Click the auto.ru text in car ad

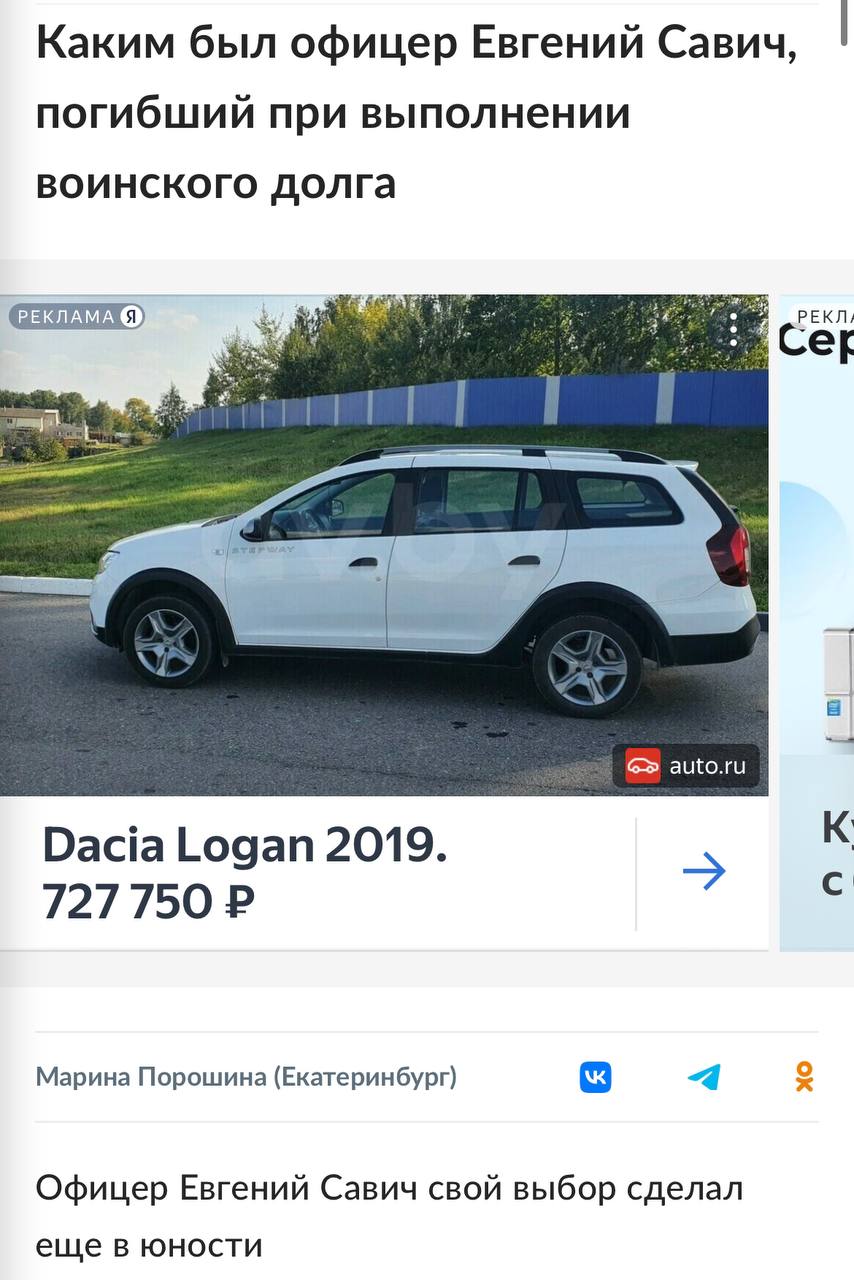click(x=707, y=767)
